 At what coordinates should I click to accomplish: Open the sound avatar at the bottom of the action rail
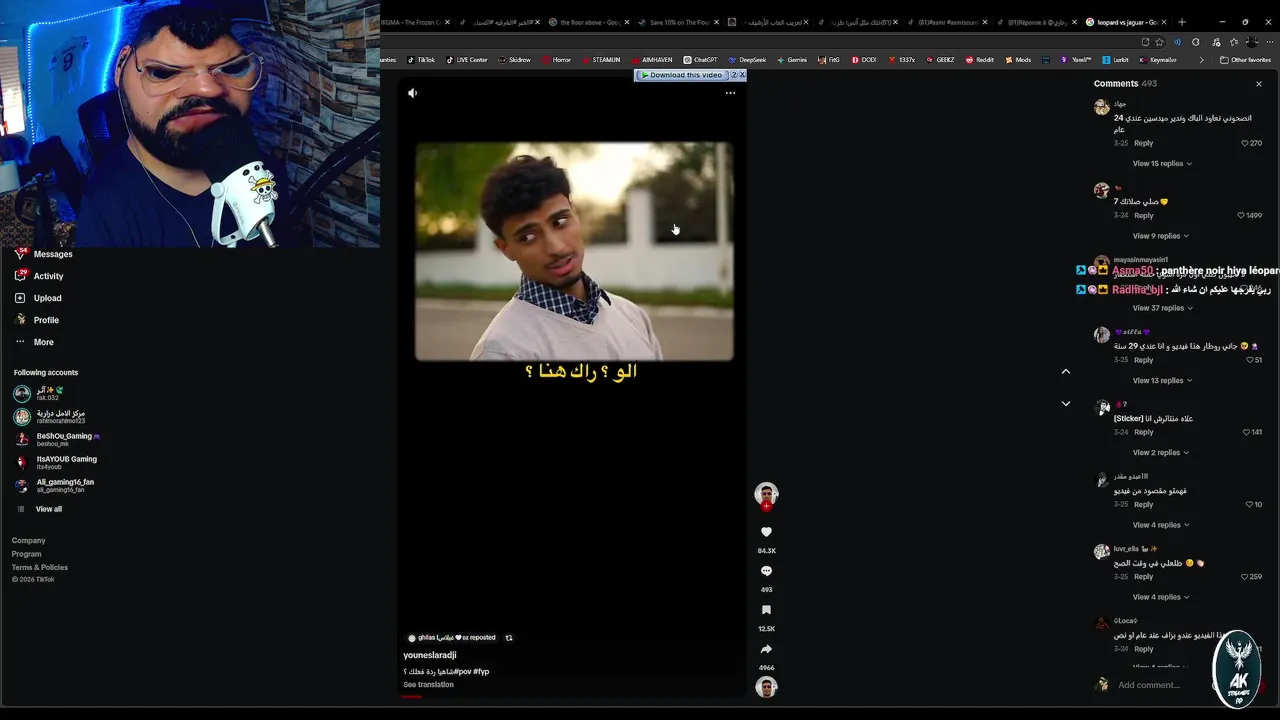point(766,687)
